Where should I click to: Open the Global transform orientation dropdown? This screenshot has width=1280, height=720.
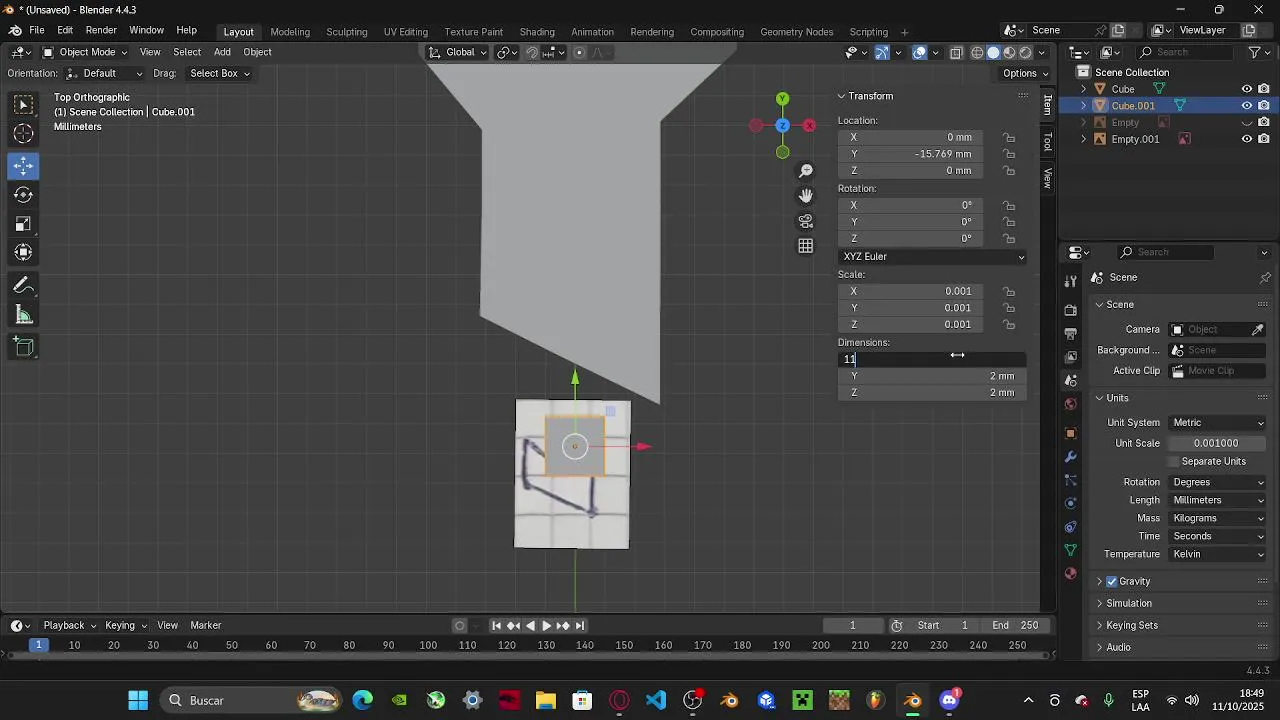458,52
